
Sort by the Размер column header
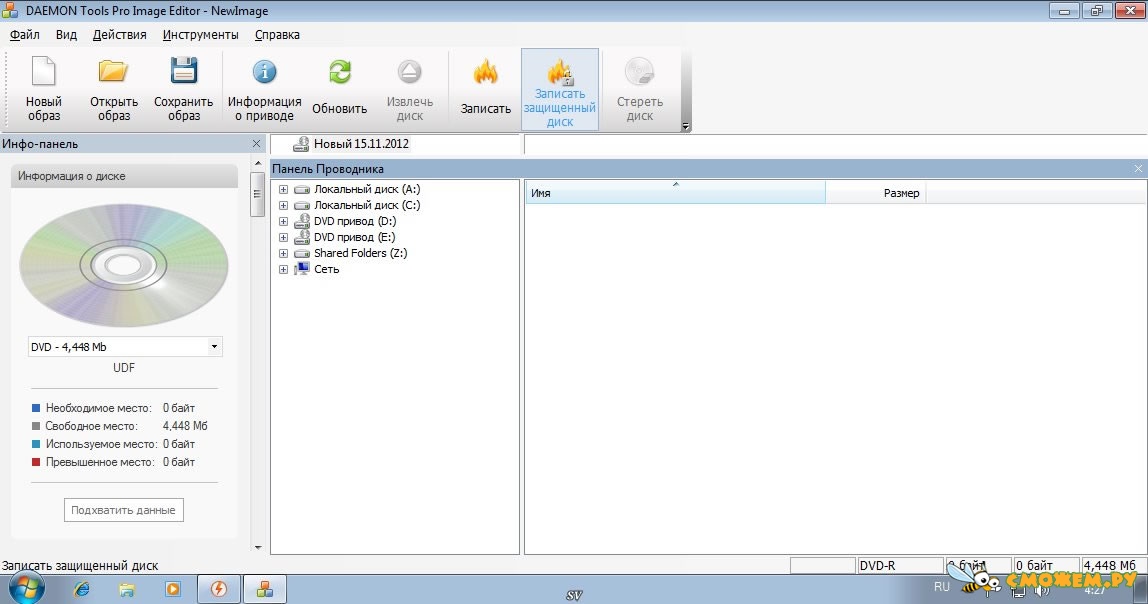tap(876, 193)
